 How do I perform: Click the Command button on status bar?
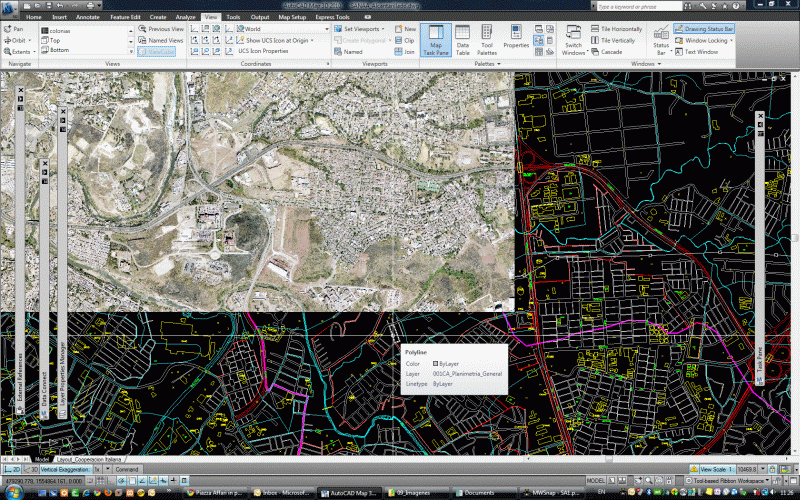pyautogui.click(x=127, y=469)
